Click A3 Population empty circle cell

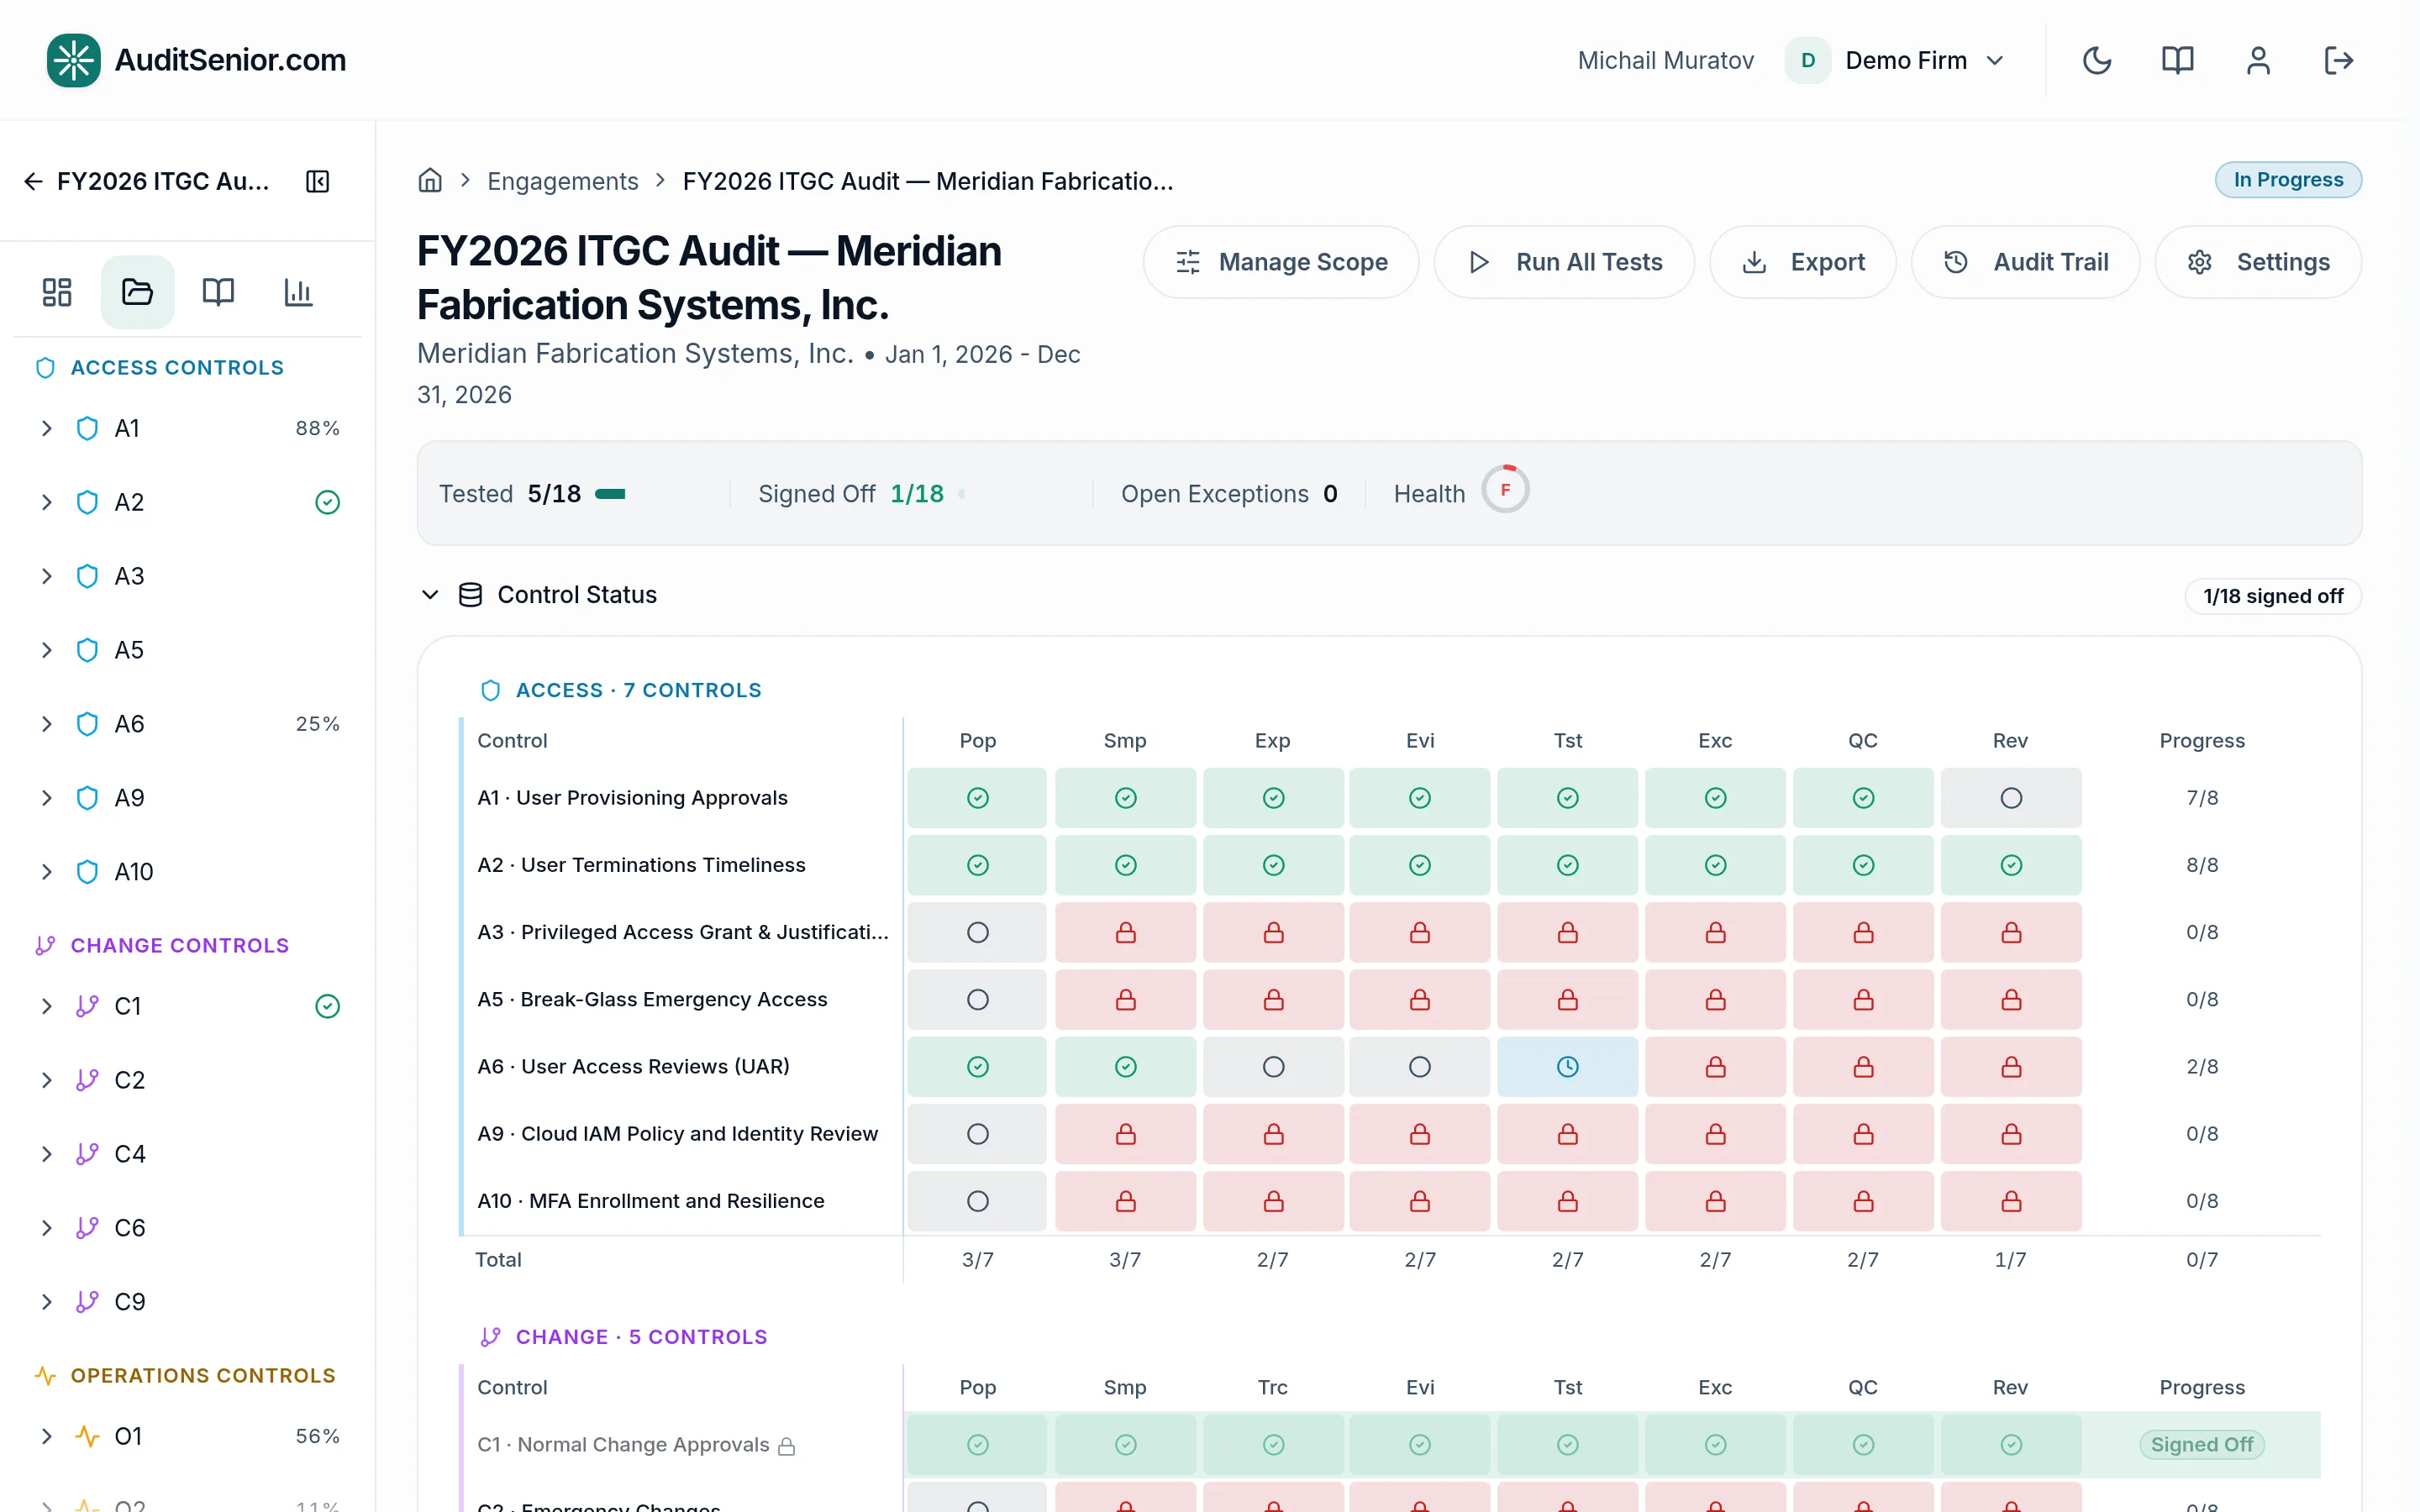click(977, 932)
